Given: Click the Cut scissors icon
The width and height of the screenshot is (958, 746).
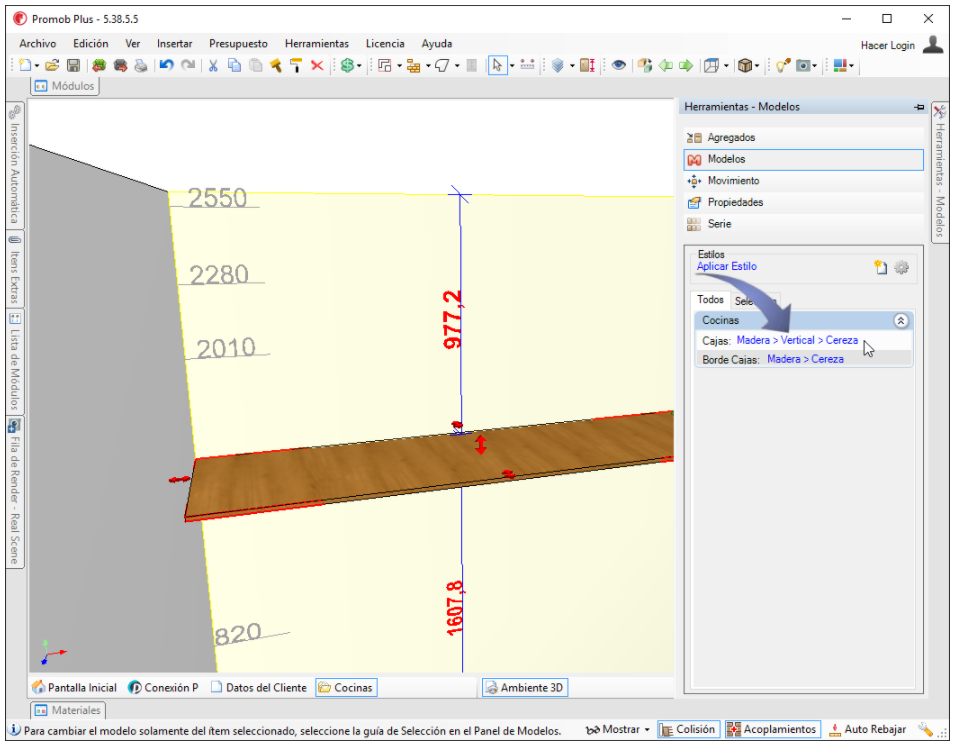Looking at the screenshot, I should click(x=213, y=65).
